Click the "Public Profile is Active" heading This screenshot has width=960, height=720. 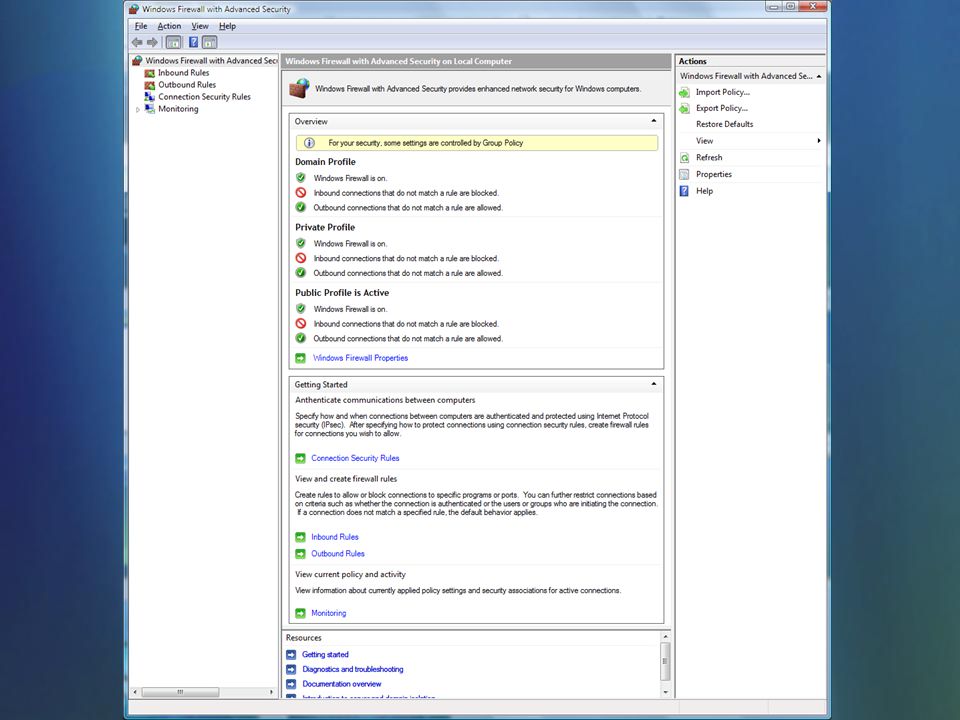342,293
